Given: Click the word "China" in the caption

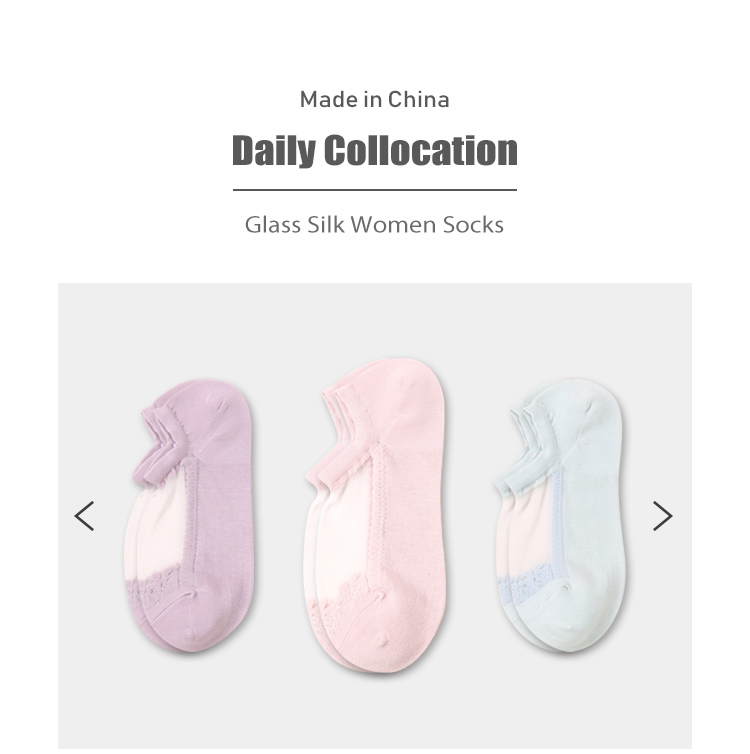Looking at the screenshot, I should pyautogui.click(x=419, y=100).
